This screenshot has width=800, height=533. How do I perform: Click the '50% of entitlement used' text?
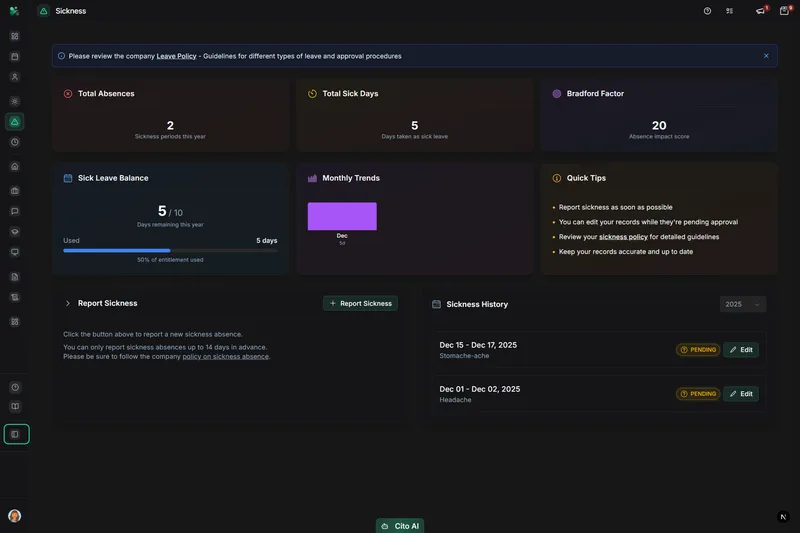click(170, 260)
